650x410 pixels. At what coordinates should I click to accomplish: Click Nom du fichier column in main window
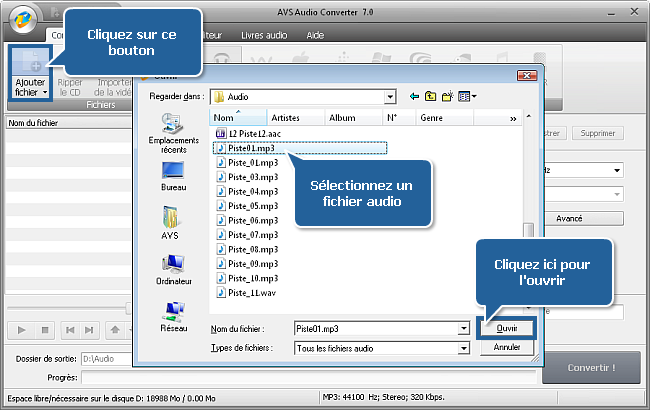pos(68,123)
